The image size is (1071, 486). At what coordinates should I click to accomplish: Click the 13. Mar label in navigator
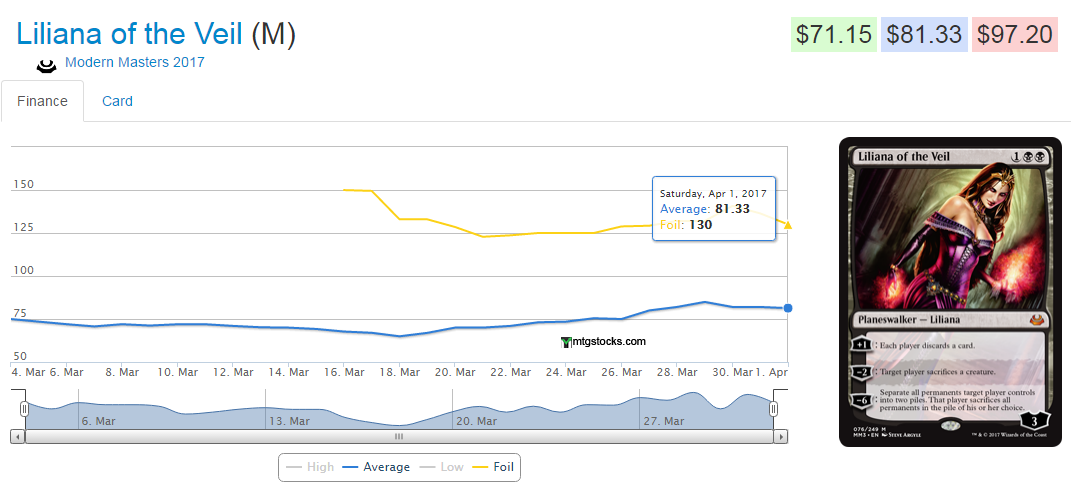point(289,421)
